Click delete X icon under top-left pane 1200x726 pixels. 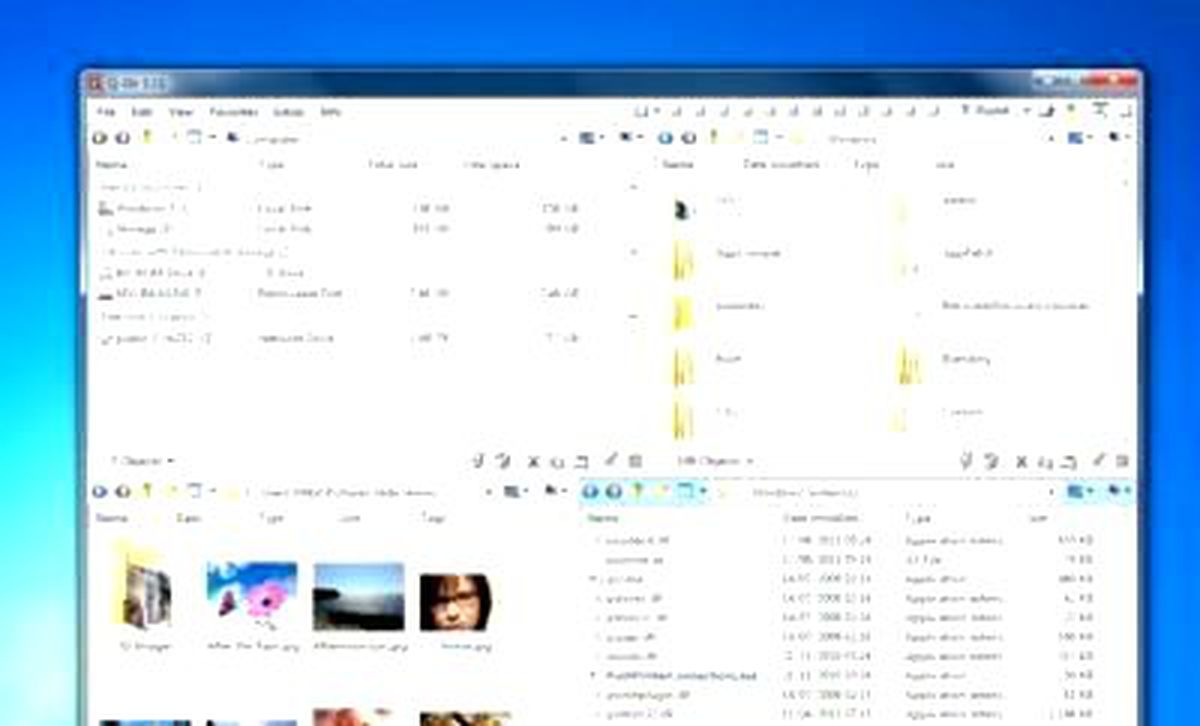click(x=533, y=462)
